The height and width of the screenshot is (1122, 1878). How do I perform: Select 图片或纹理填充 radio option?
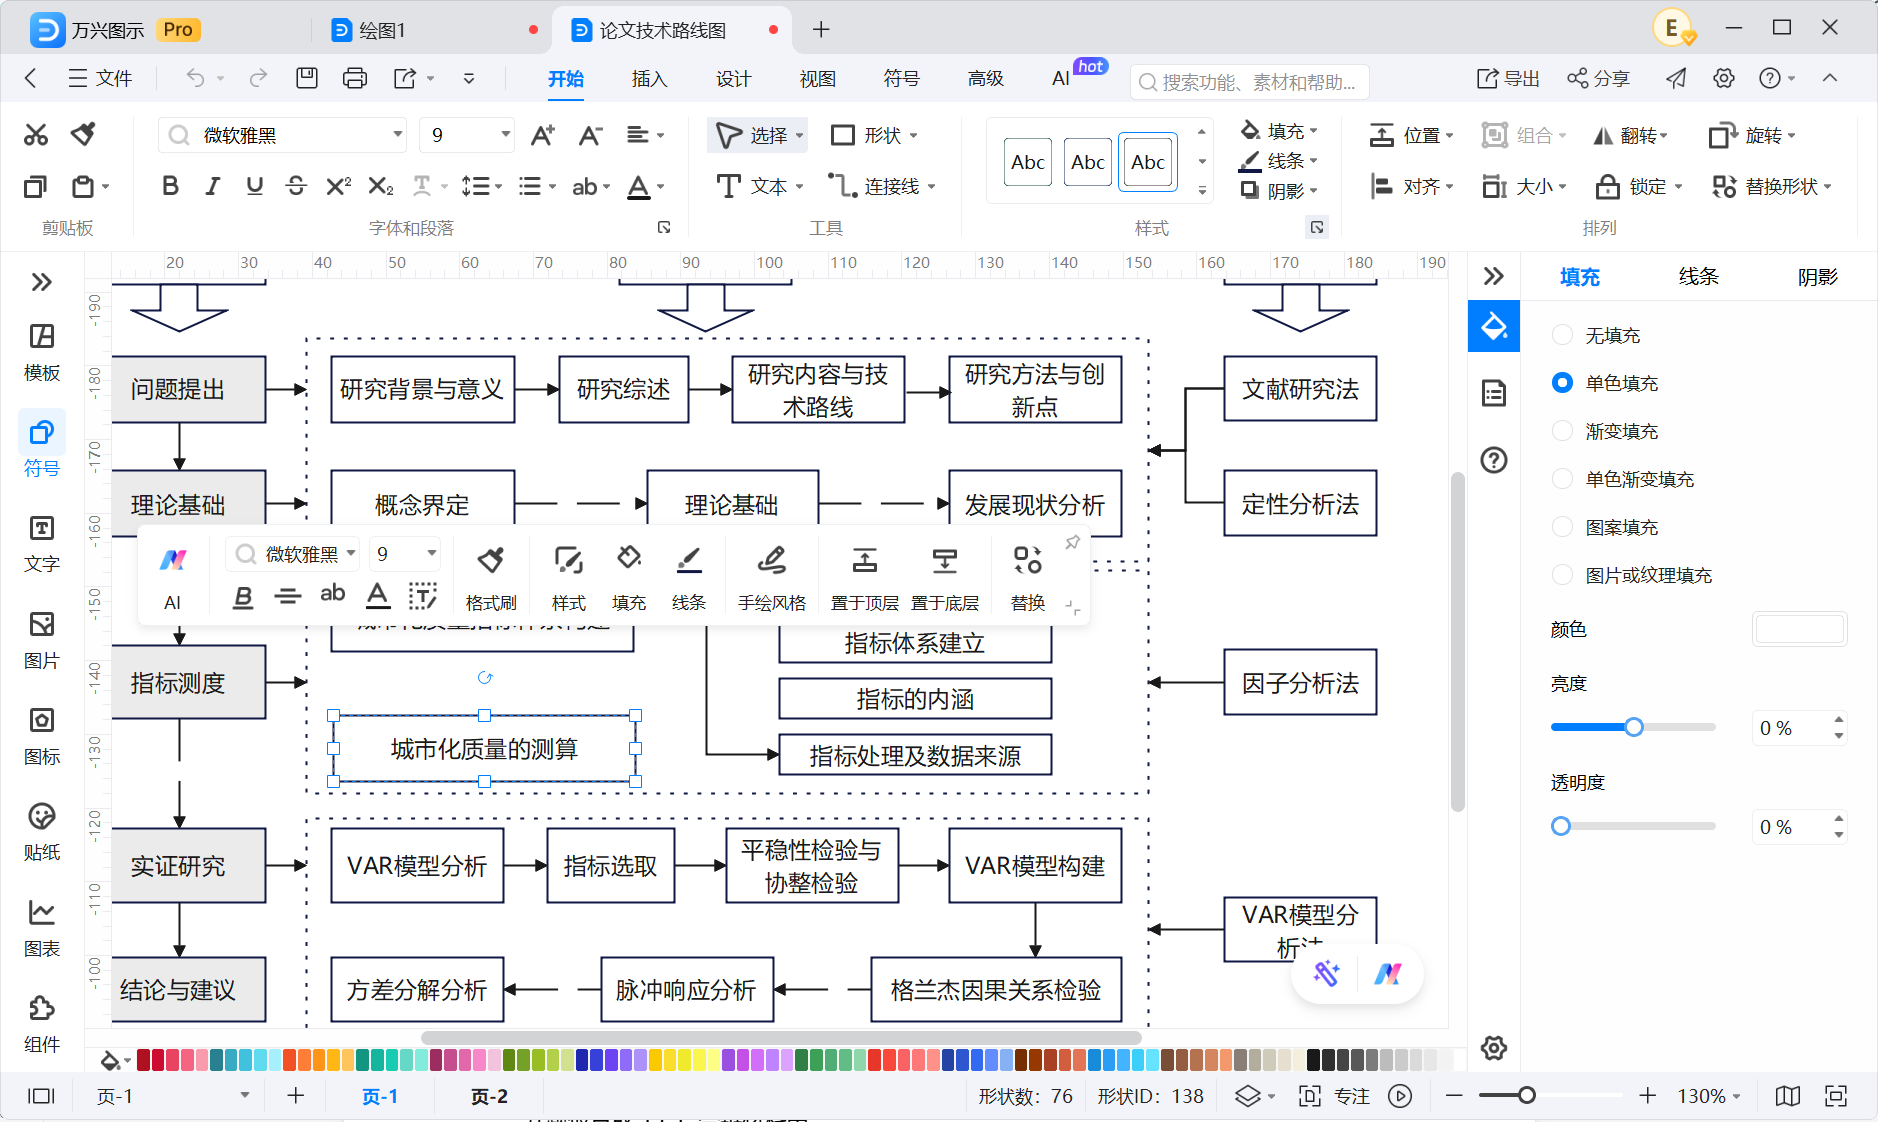pyautogui.click(x=1562, y=575)
